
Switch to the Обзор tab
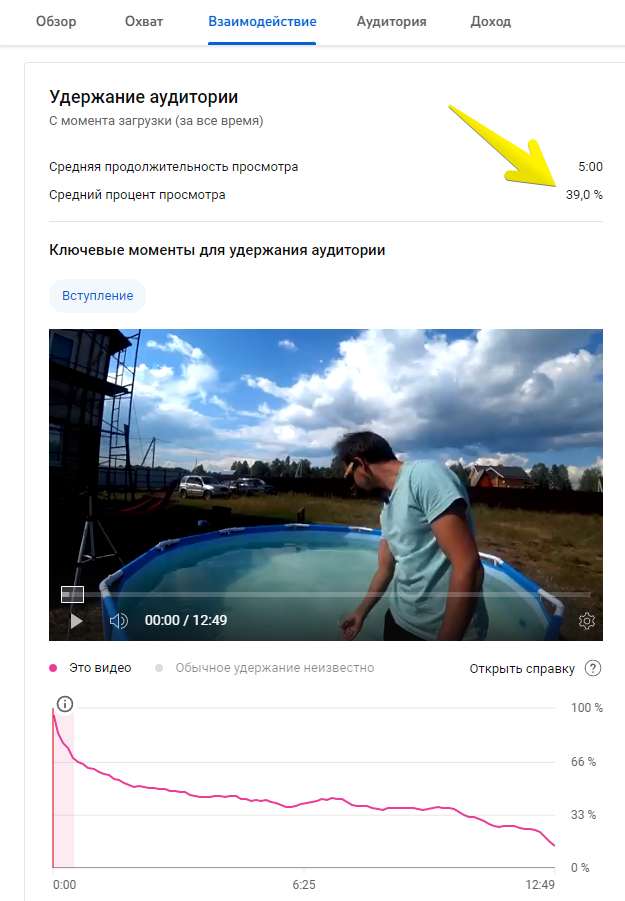point(56,22)
